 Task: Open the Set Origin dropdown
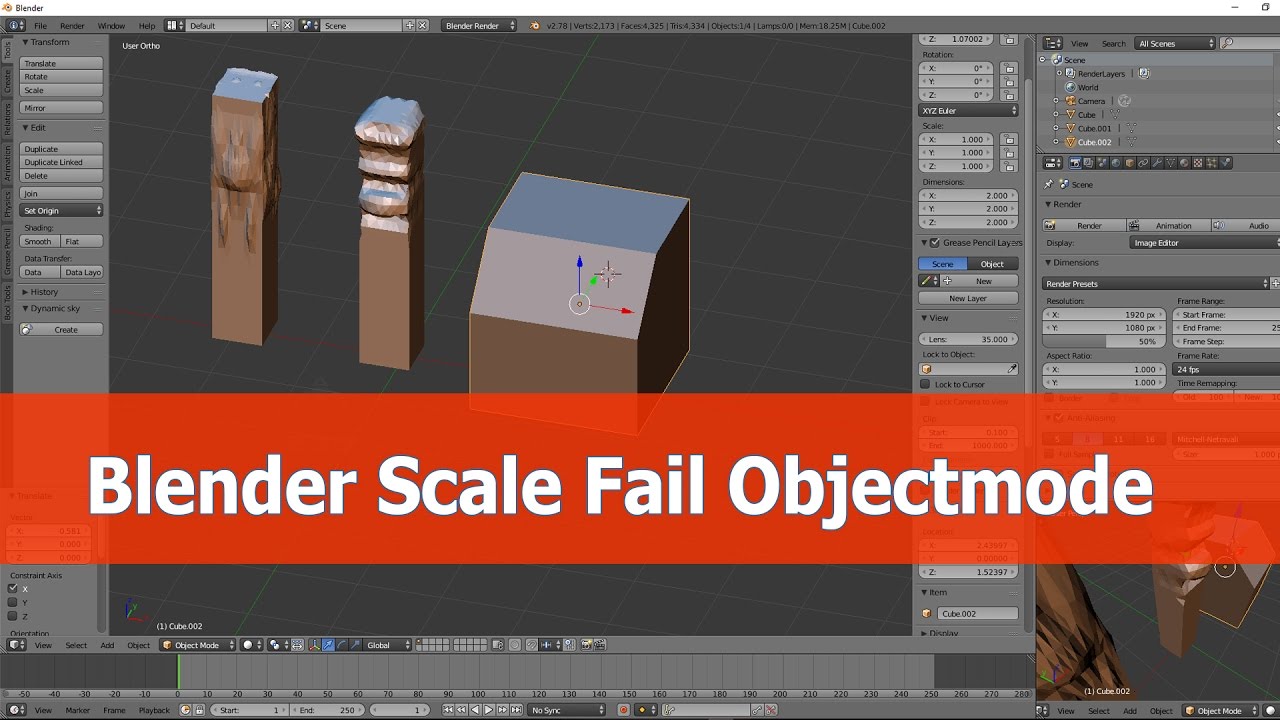point(62,210)
